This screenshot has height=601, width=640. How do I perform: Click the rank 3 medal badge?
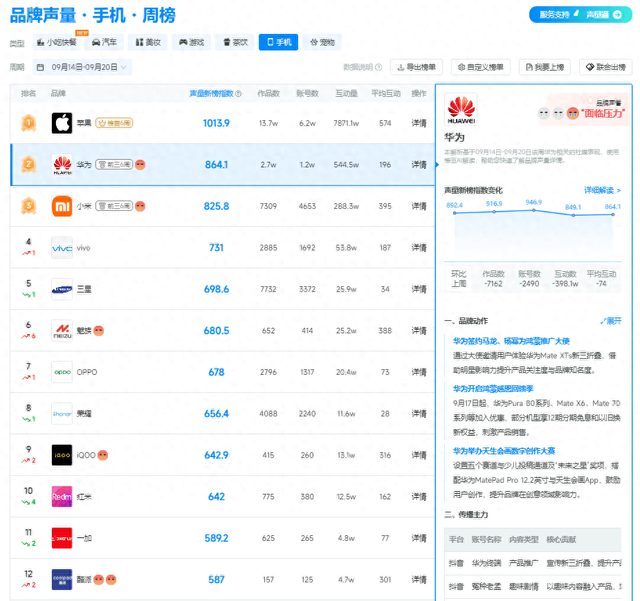click(29, 206)
